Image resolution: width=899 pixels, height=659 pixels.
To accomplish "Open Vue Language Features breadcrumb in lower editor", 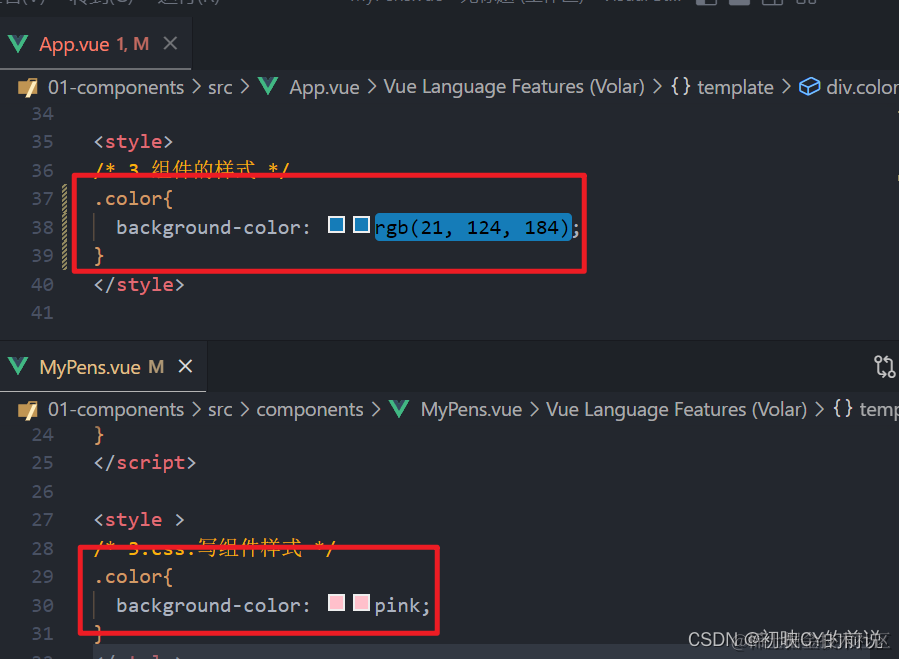I will (677, 410).
